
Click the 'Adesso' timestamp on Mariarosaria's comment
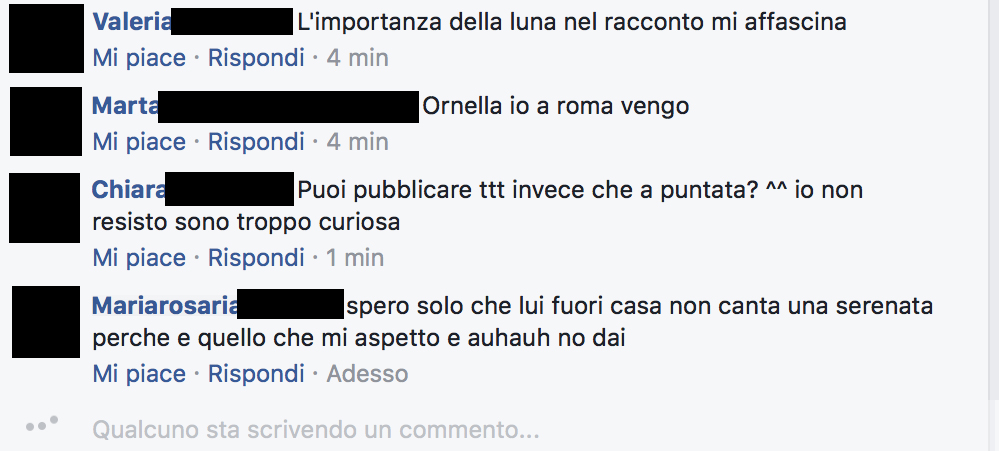[x=367, y=373]
